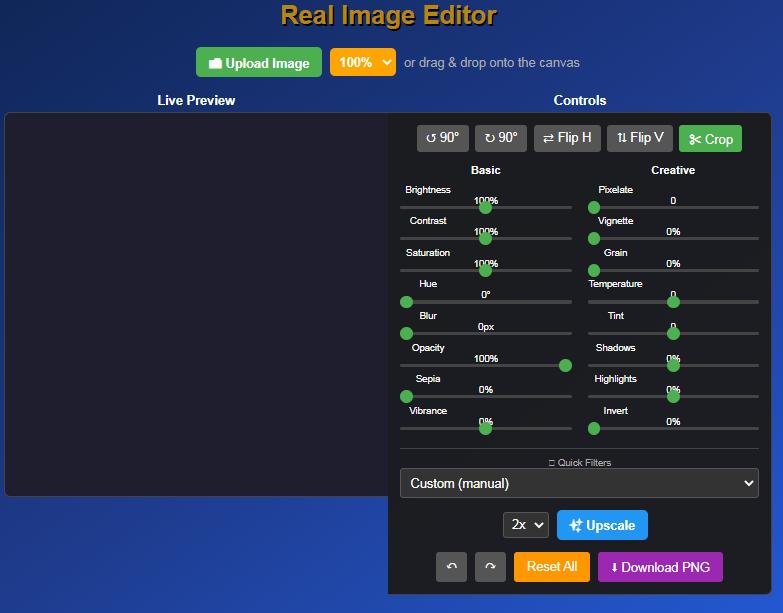This screenshot has width=783, height=613.
Task: Open the 100% zoom dropdown
Action: point(363,62)
